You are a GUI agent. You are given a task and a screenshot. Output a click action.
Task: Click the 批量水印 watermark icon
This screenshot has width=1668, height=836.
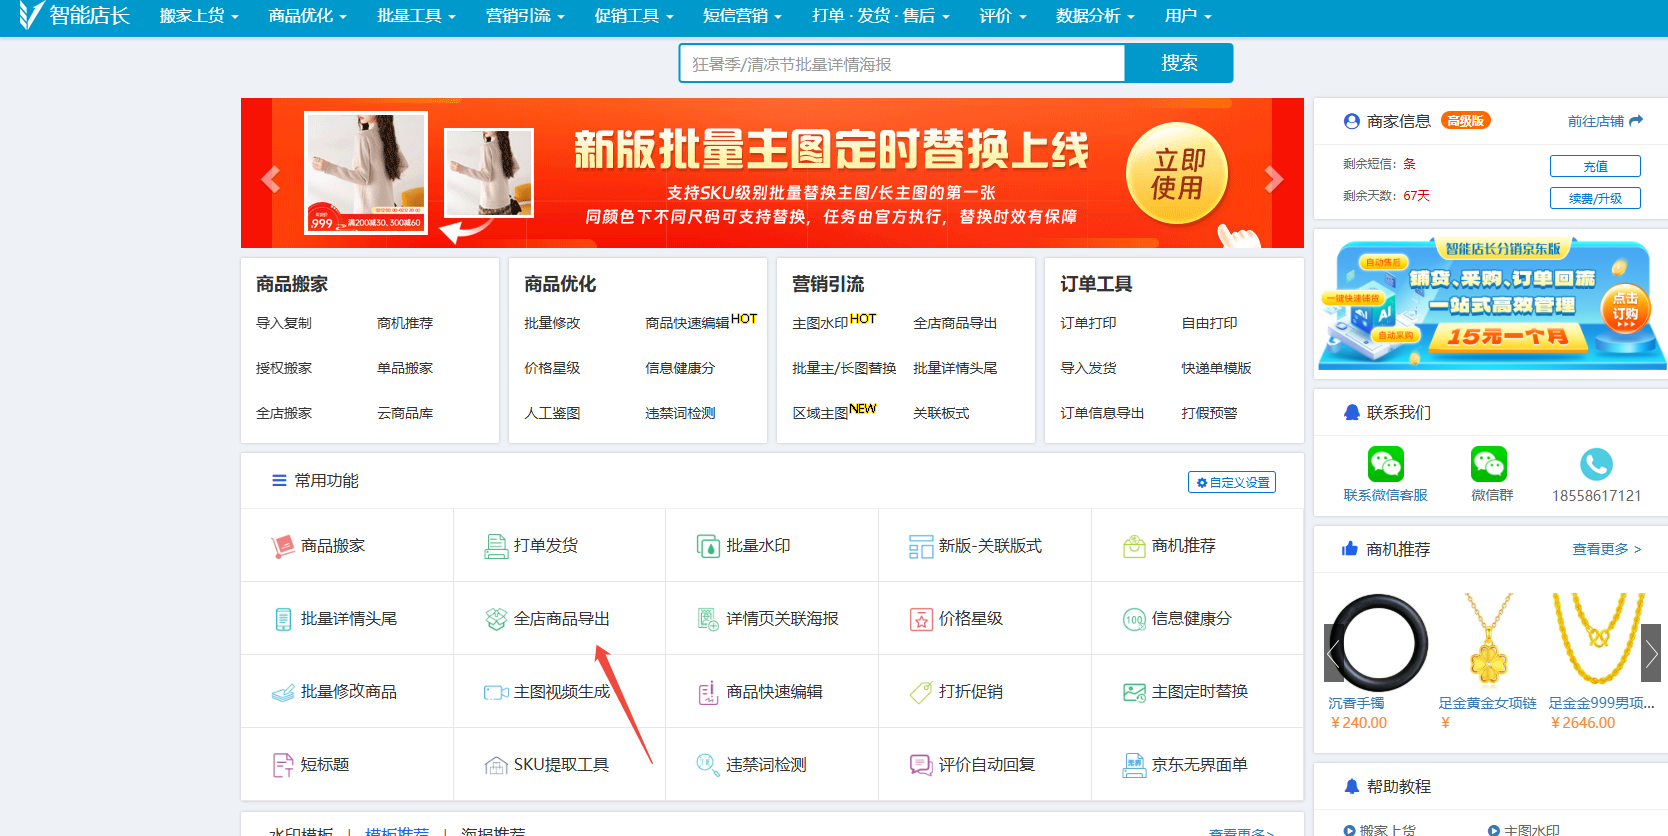coord(708,546)
